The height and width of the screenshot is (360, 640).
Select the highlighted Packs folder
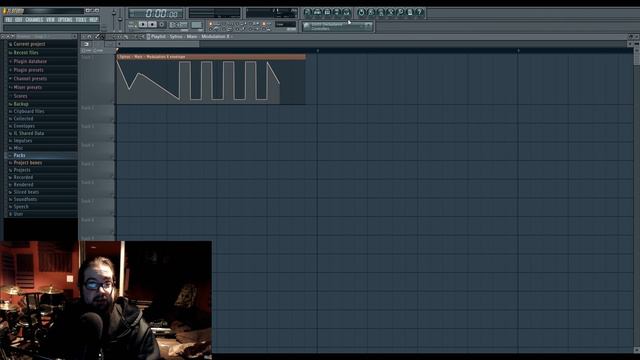coord(41,155)
